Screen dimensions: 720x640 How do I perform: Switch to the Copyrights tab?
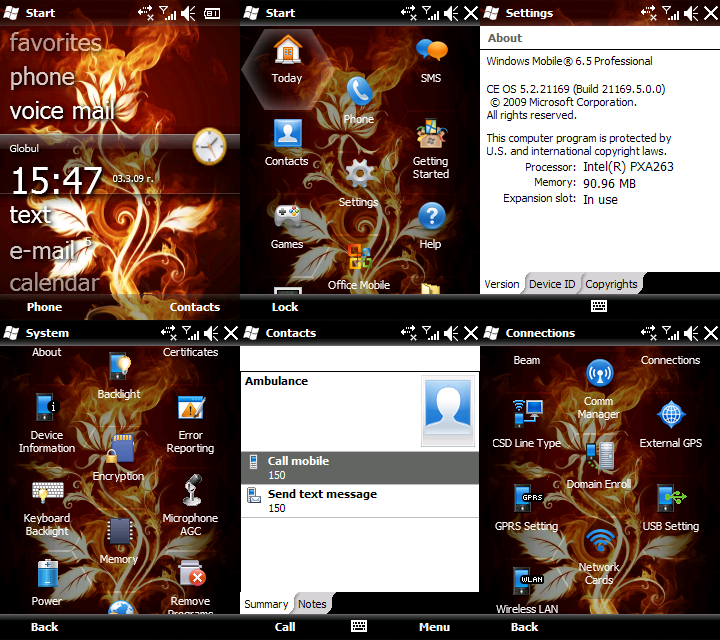tap(611, 284)
